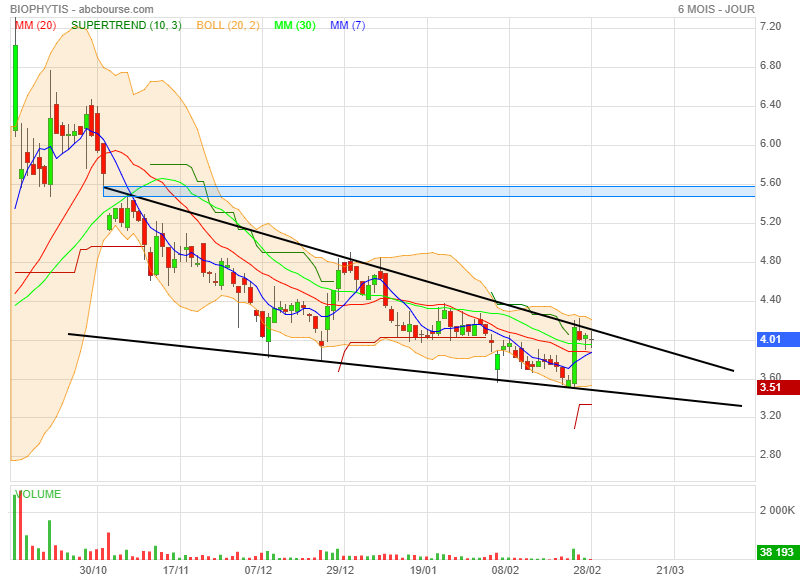This screenshot has height=580, width=800.
Task: Click the 29/12 date axis label
Action: pos(340,570)
